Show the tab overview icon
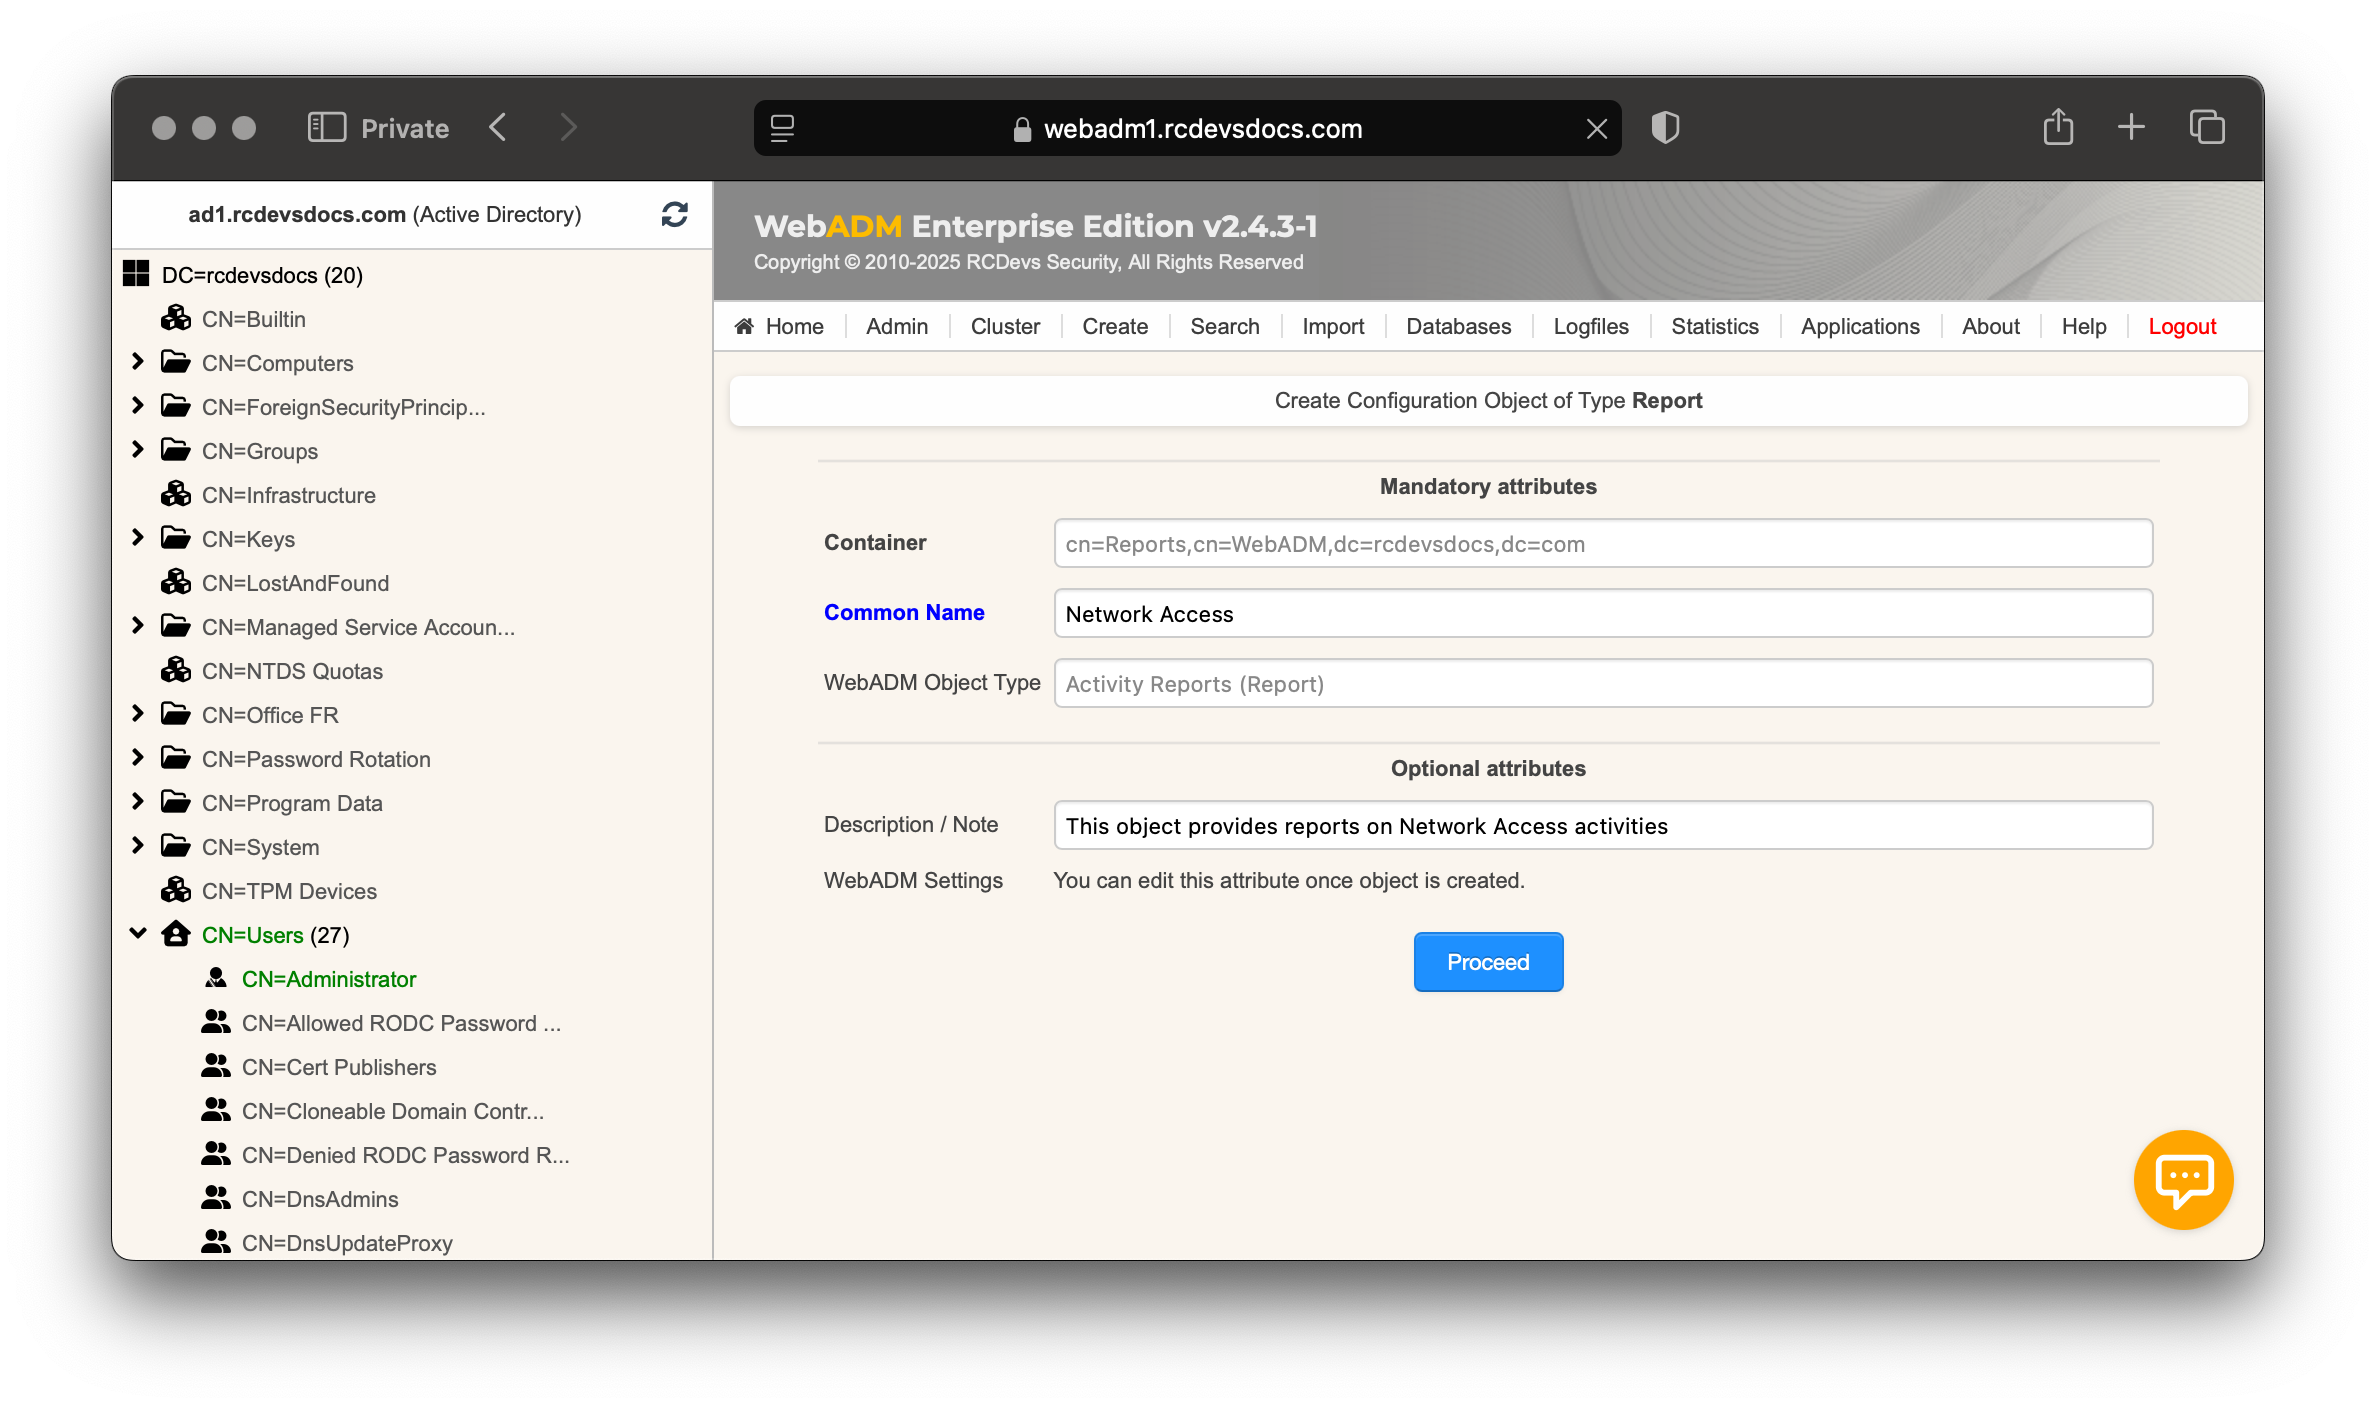2376x1408 pixels. [x=2207, y=127]
